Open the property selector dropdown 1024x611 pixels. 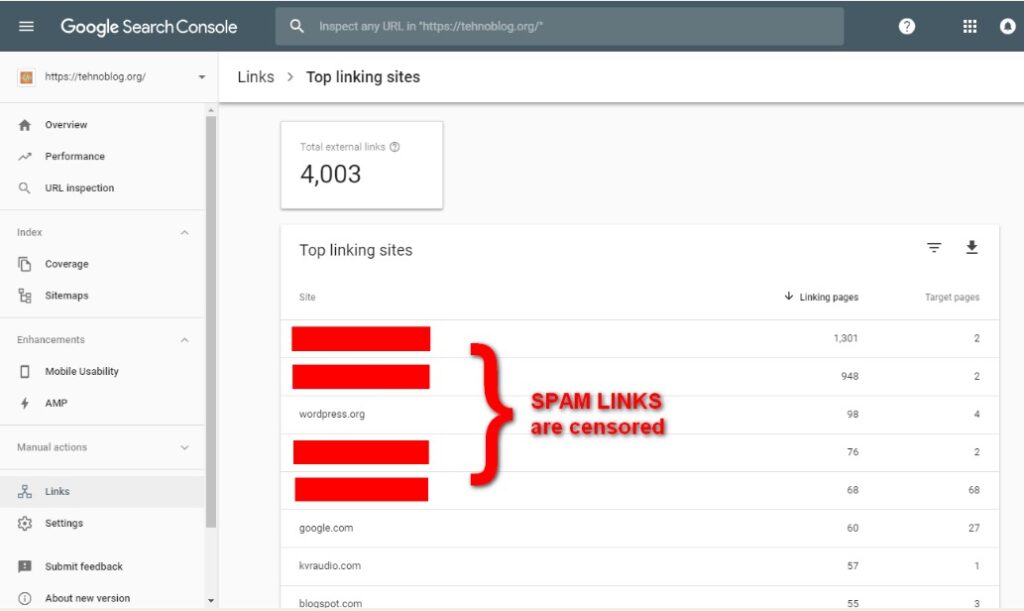coord(202,77)
